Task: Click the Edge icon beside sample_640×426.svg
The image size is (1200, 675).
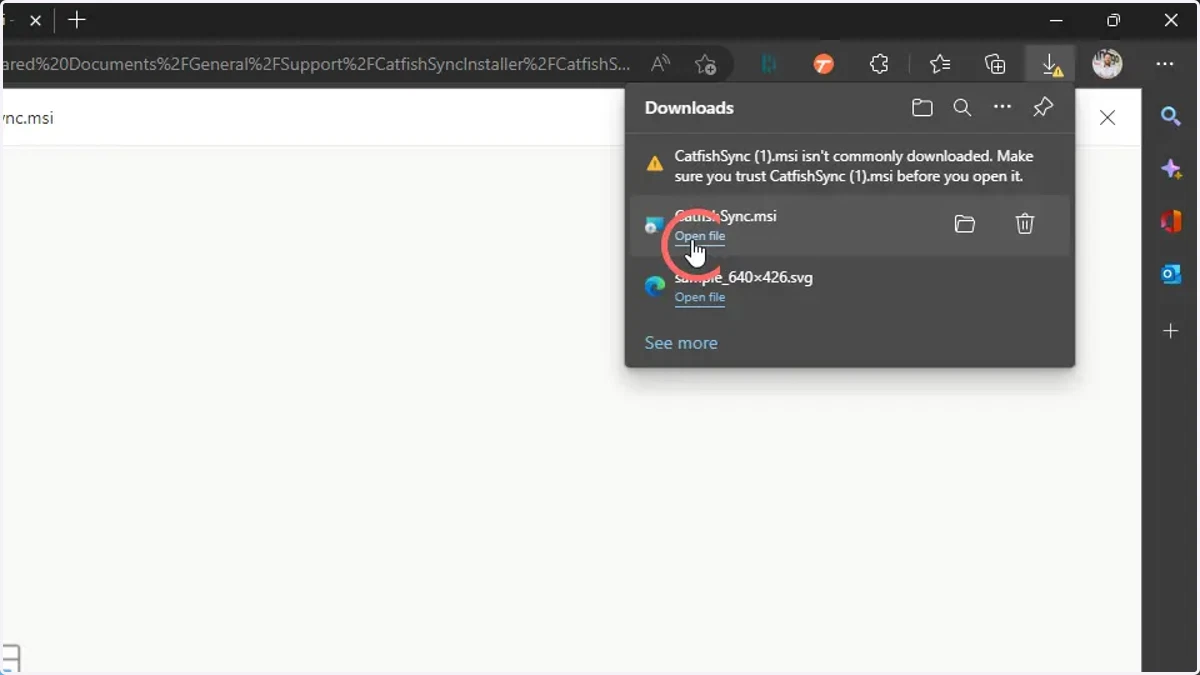Action: (655, 287)
